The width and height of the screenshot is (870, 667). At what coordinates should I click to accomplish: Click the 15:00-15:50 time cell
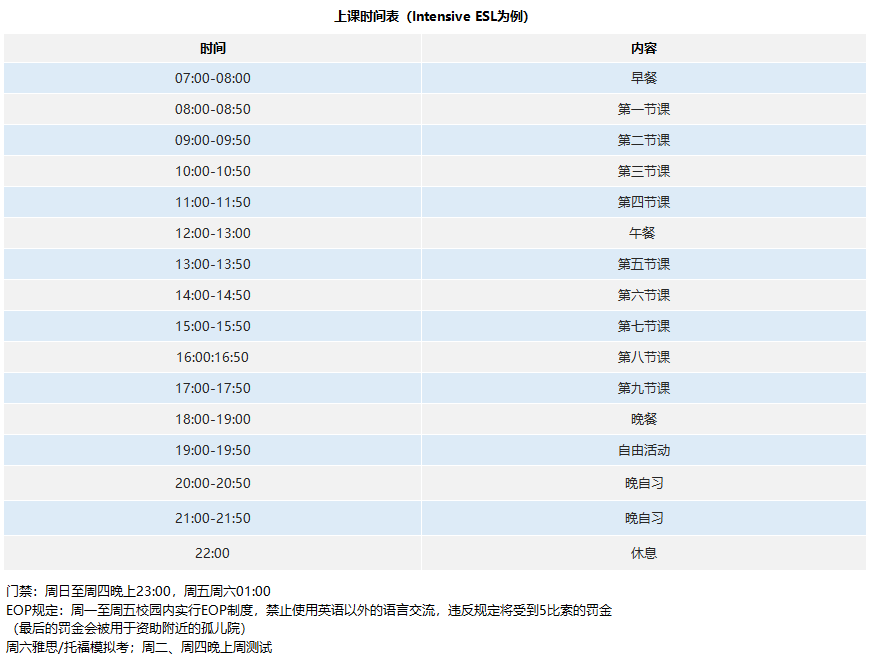(213, 326)
